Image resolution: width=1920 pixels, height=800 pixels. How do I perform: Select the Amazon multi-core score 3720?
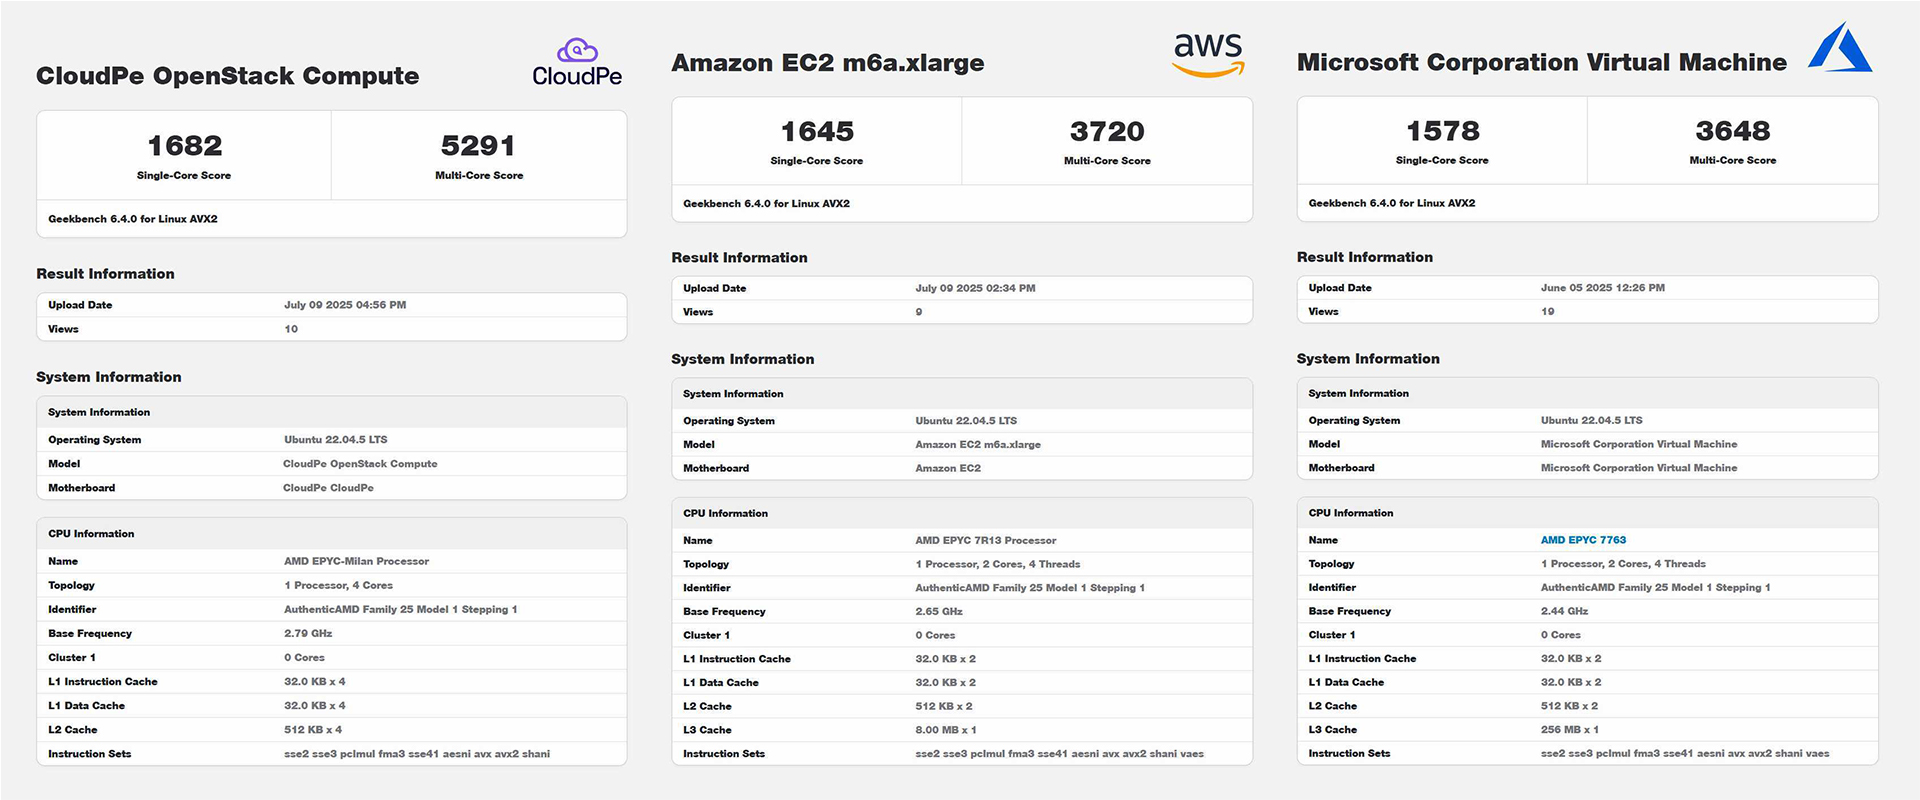tap(1107, 132)
